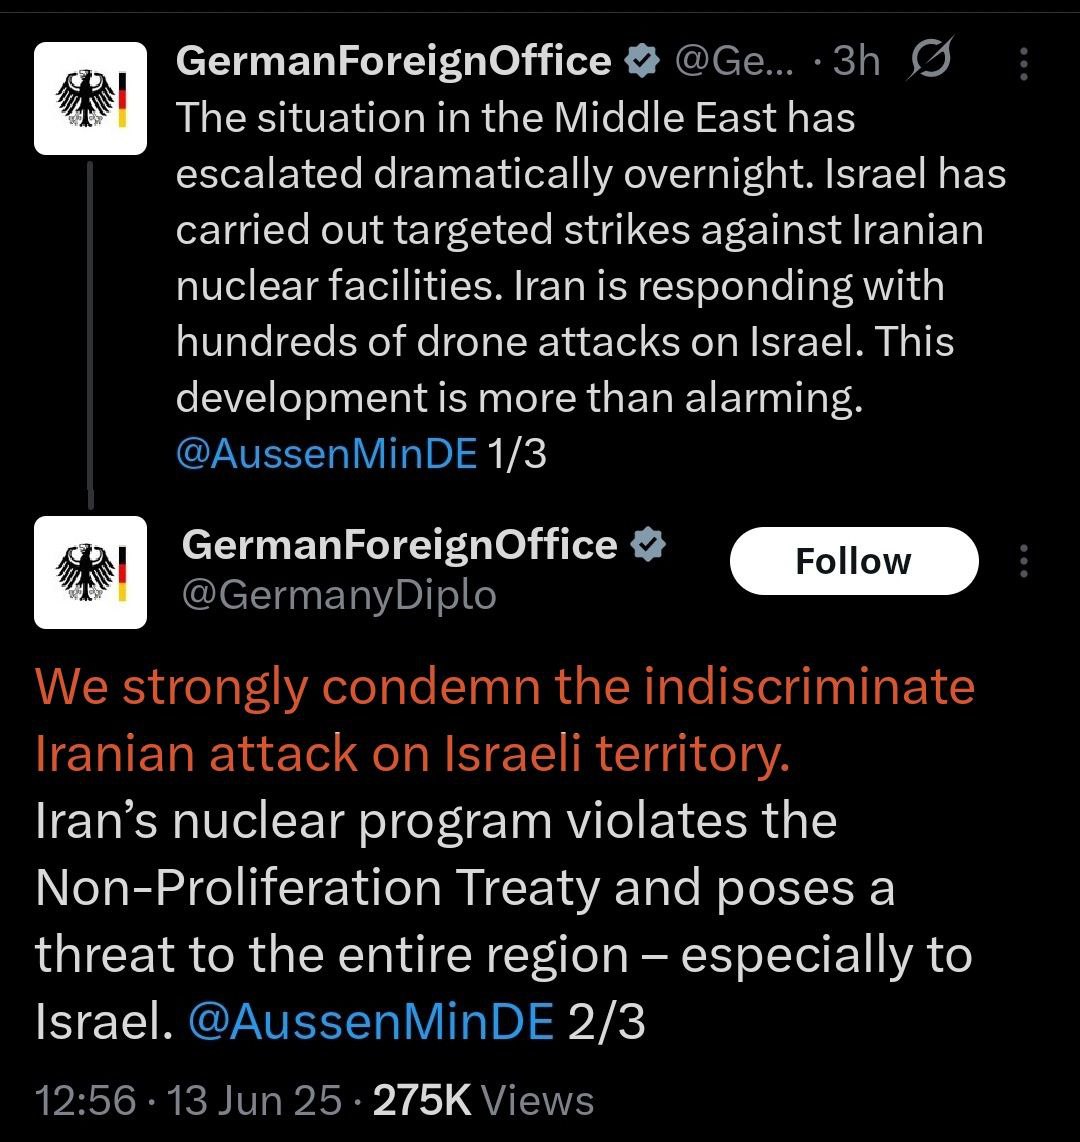Click the @GermanyDiplo handle
Viewport: 1080px width, 1142px height.
(339, 595)
